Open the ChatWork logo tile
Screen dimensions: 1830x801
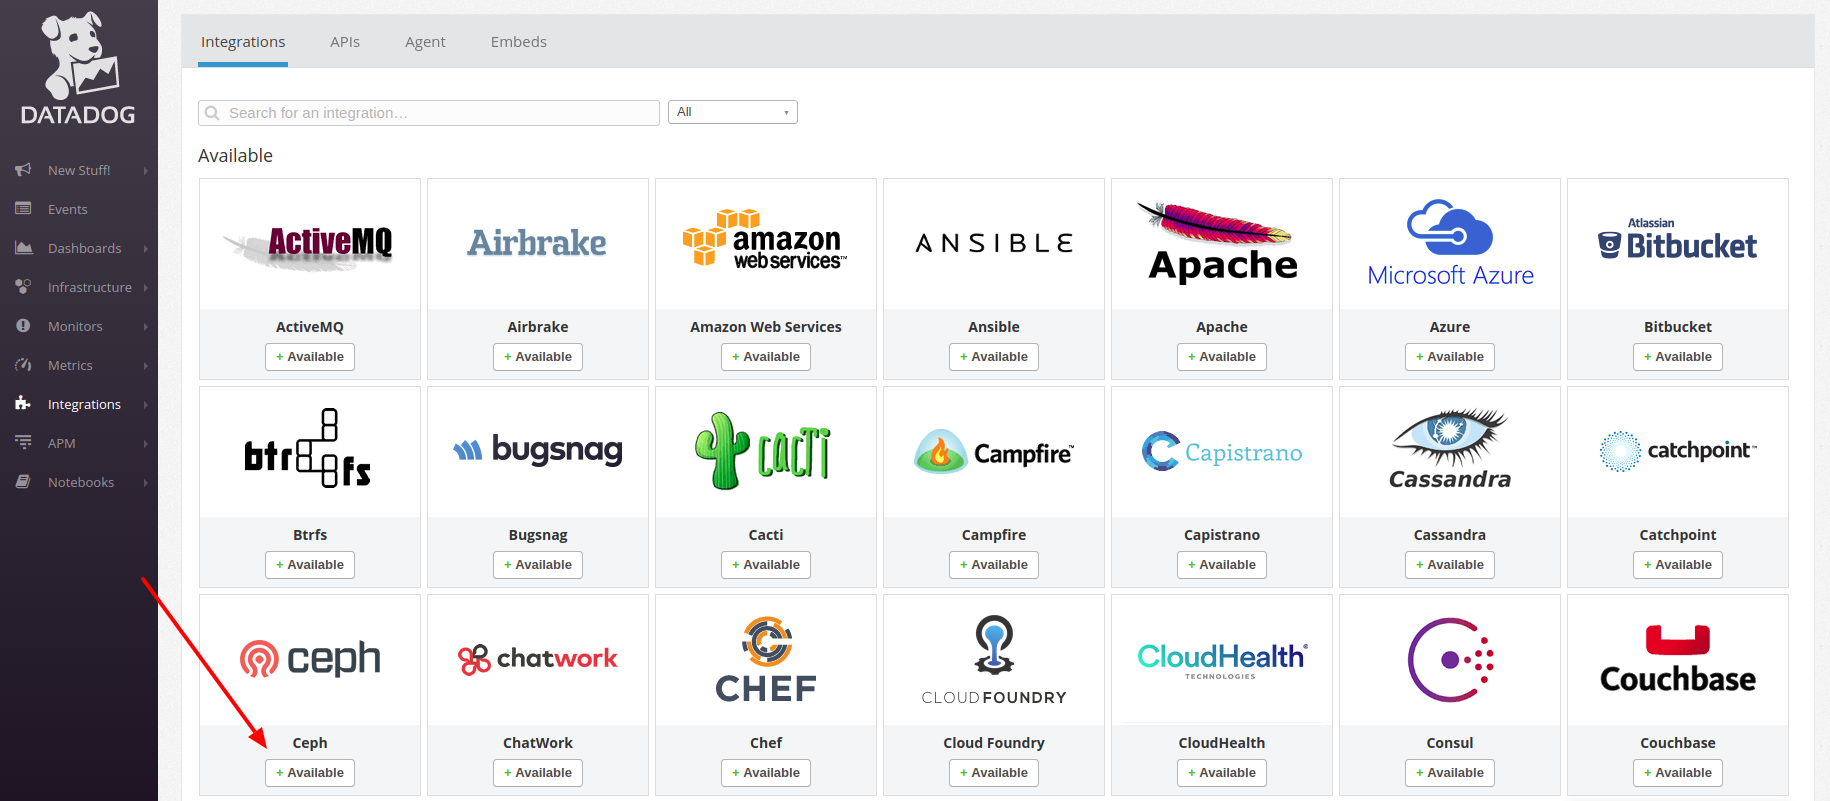pyautogui.click(x=538, y=659)
